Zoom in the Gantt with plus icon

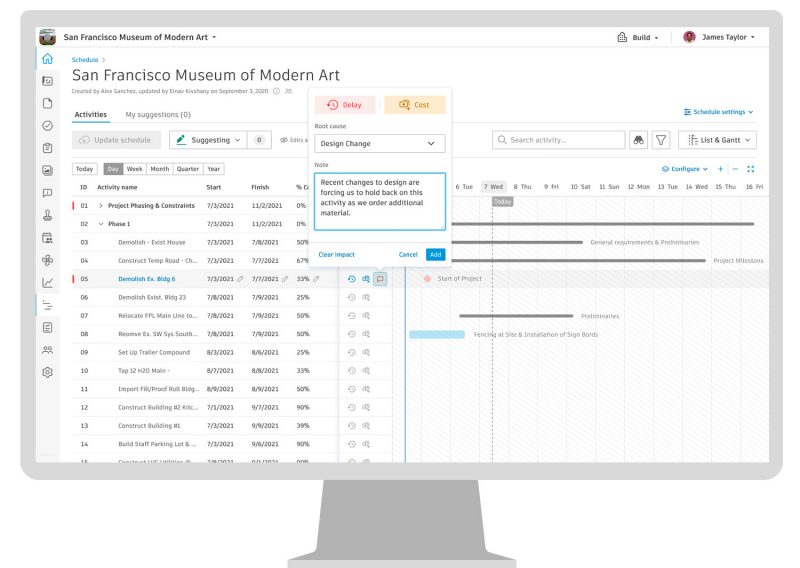(720, 169)
